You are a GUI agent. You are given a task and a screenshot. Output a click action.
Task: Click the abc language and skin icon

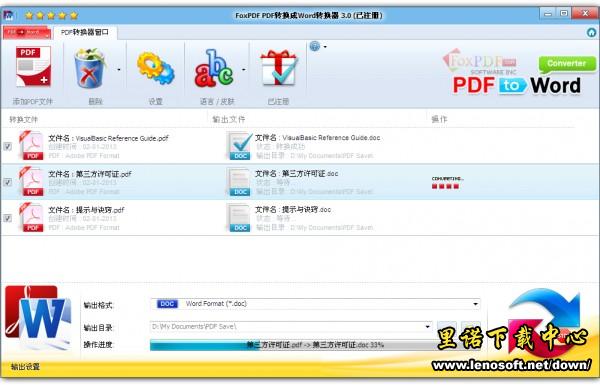214,68
